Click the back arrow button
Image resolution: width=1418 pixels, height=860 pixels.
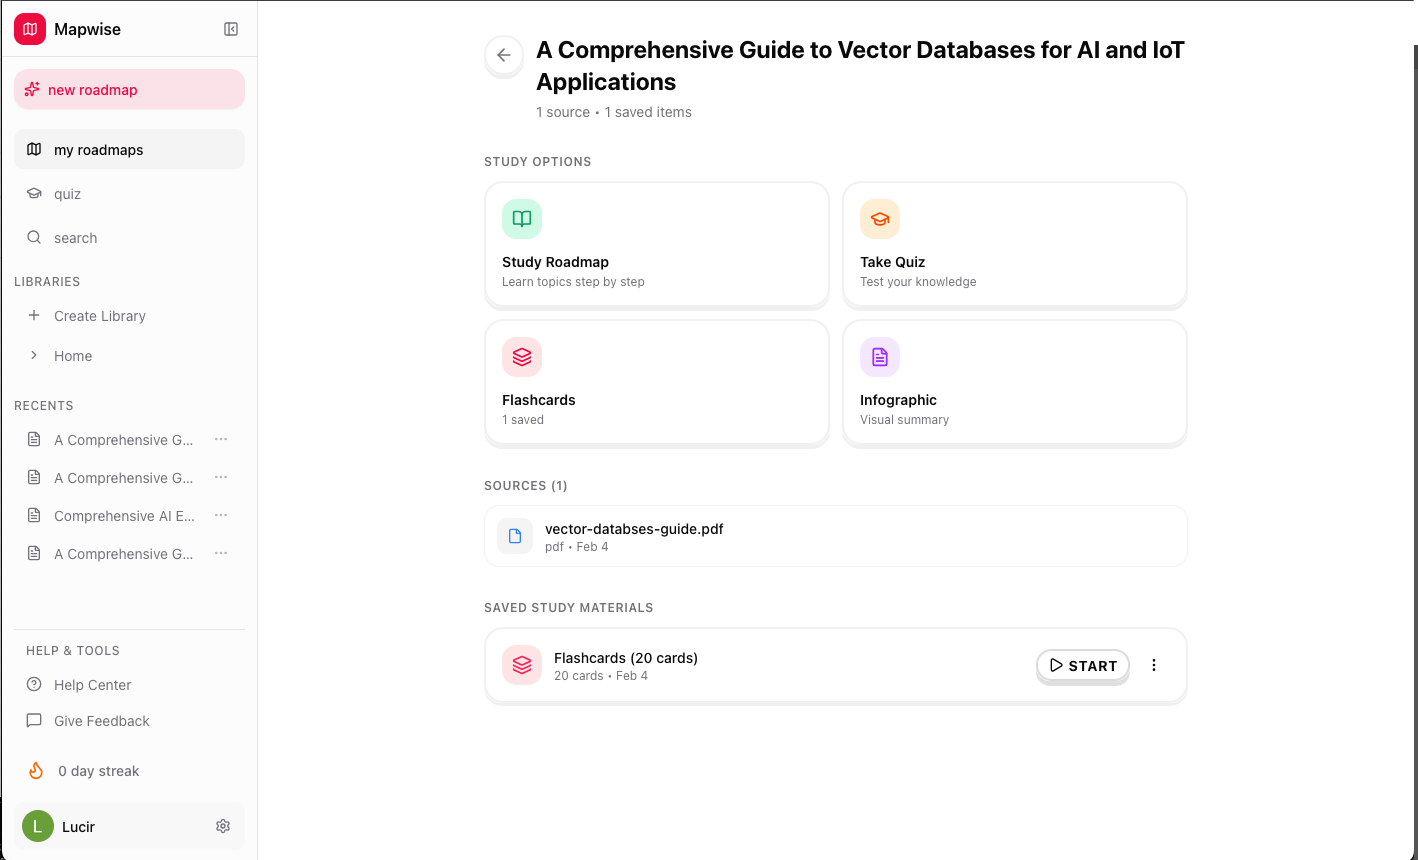click(x=504, y=56)
